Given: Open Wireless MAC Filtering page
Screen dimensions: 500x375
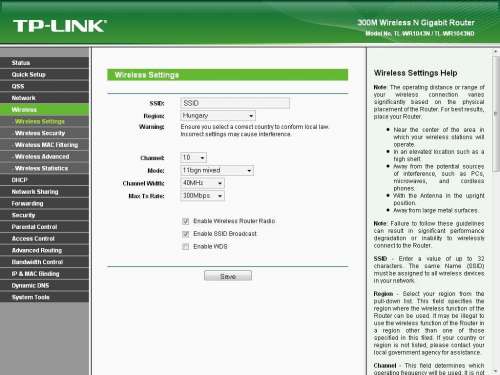Looking at the screenshot, I should point(44,145).
